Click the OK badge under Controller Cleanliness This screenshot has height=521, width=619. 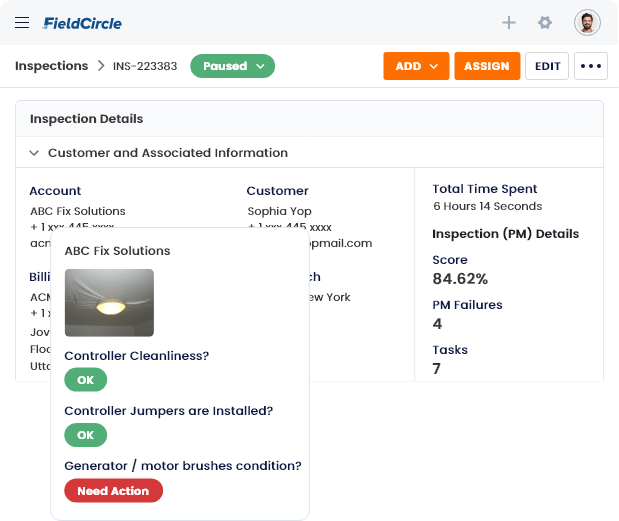85,380
